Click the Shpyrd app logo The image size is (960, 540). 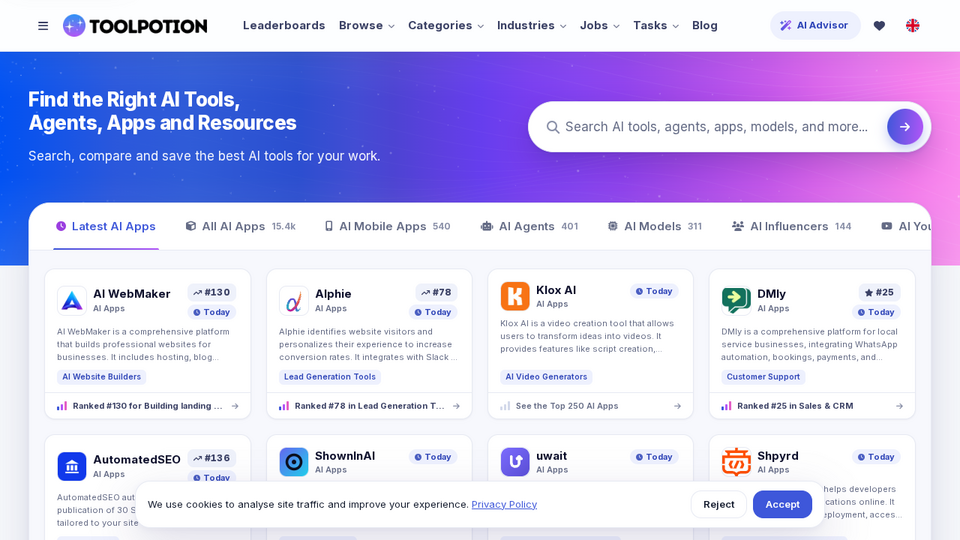click(736, 462)
